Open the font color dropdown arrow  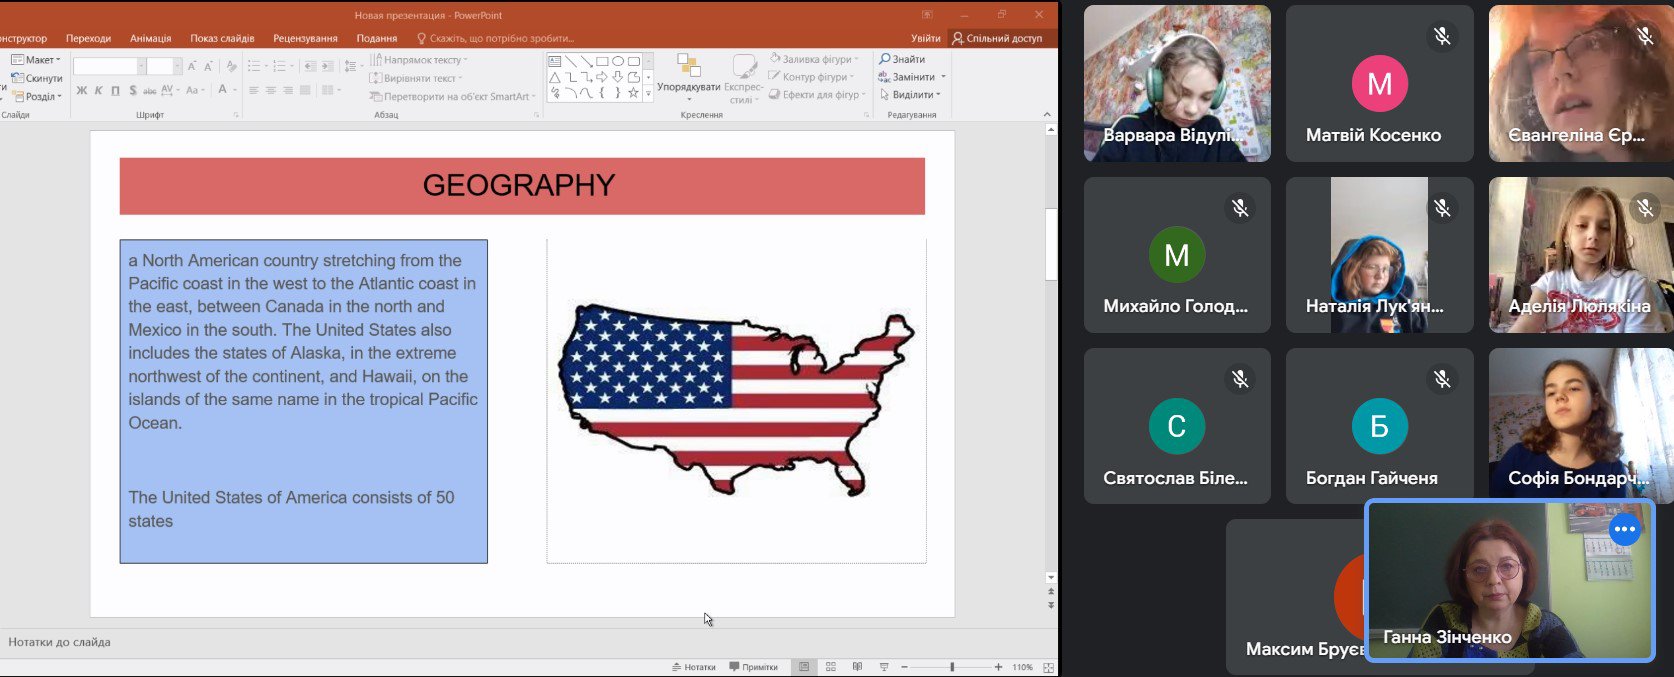(235, 91)
